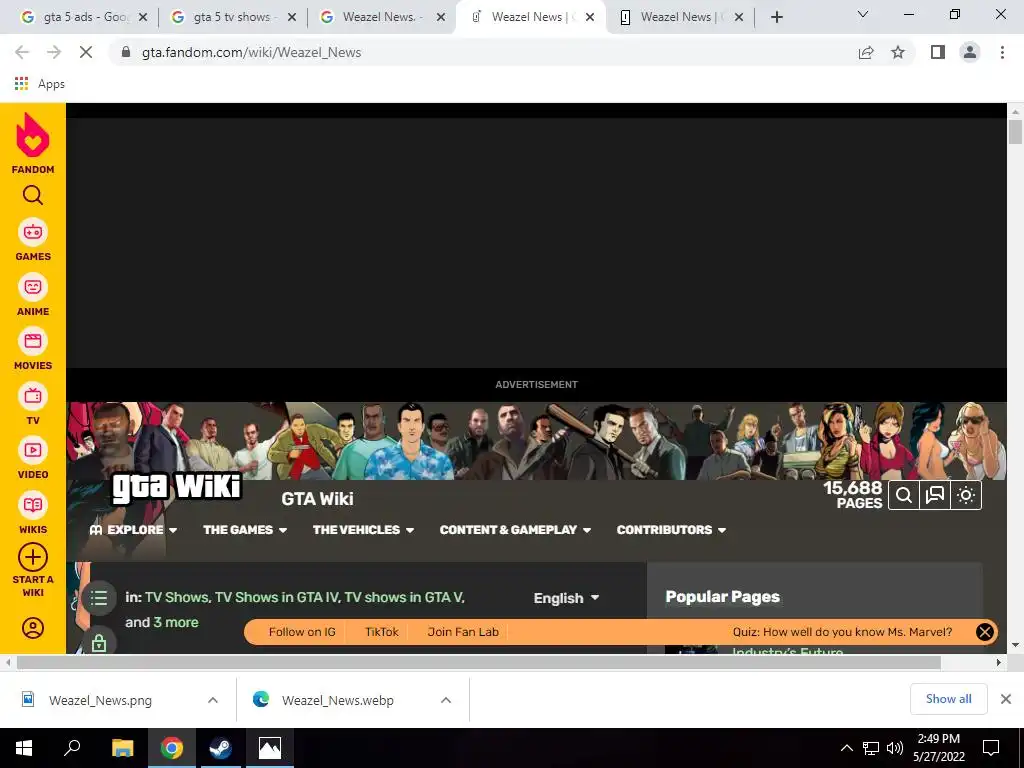Click the page protection lock icon

point(99,643)
